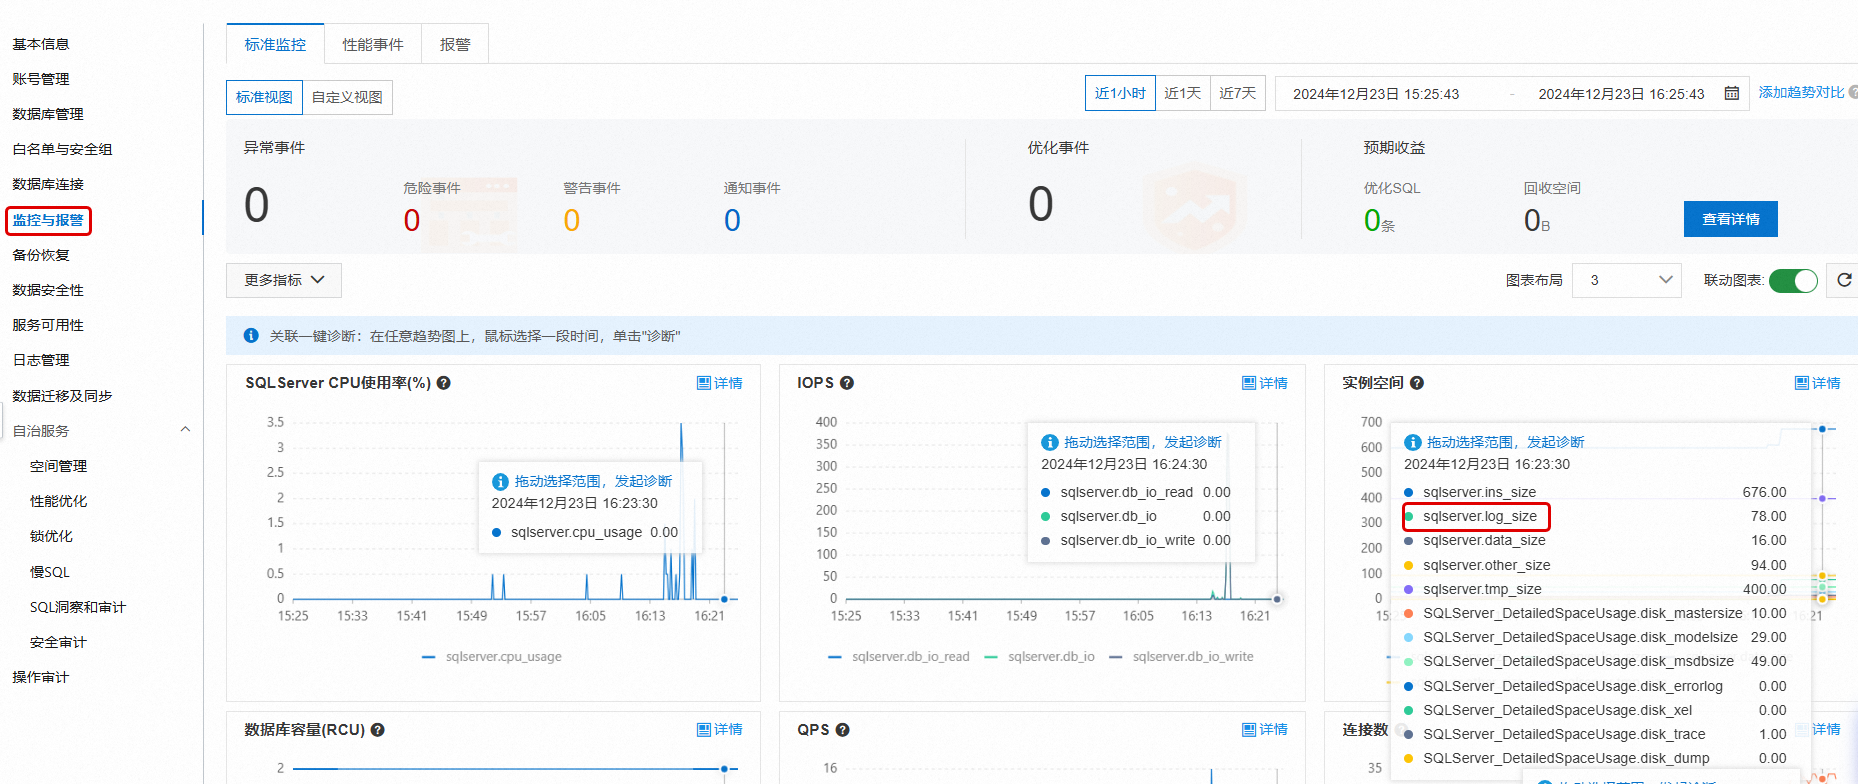Image resolution: width=1858 pixels, height=784 pixels.
Task: Open 账号管理 in the sidebar
Action: coord(41,79)
